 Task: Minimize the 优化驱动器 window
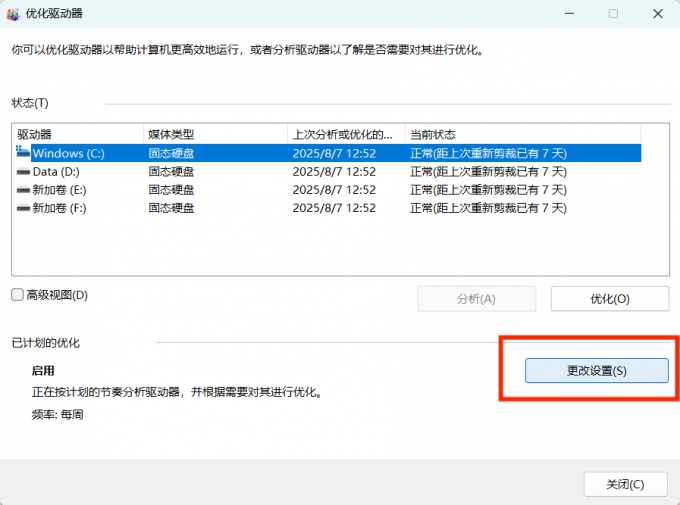(569, 14)
